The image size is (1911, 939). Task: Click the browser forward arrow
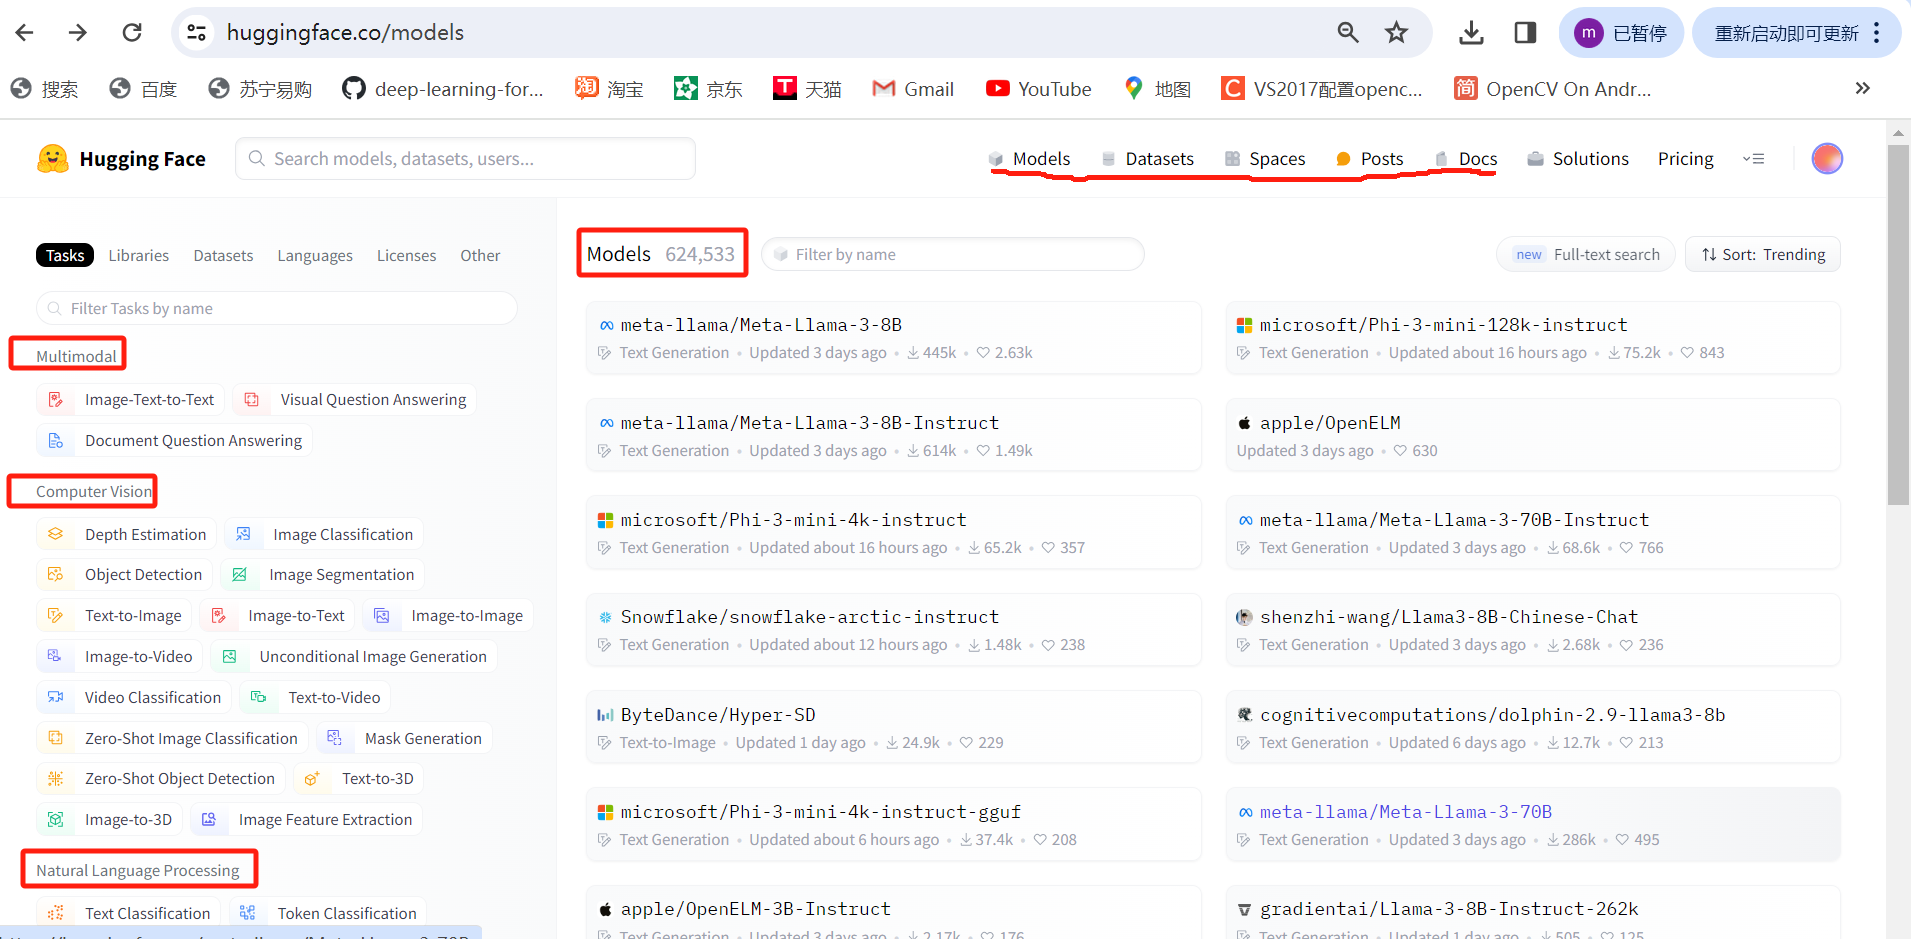coord(78,33)
